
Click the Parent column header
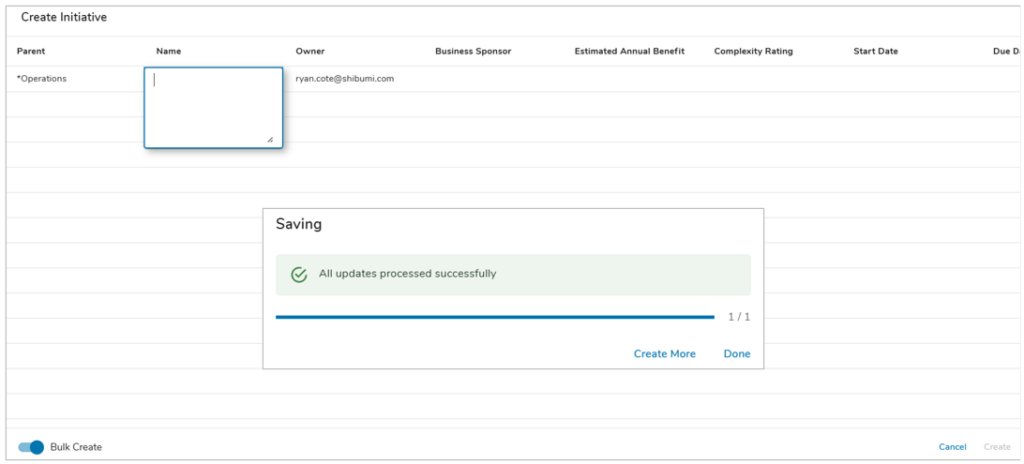[x=31, y=51]
